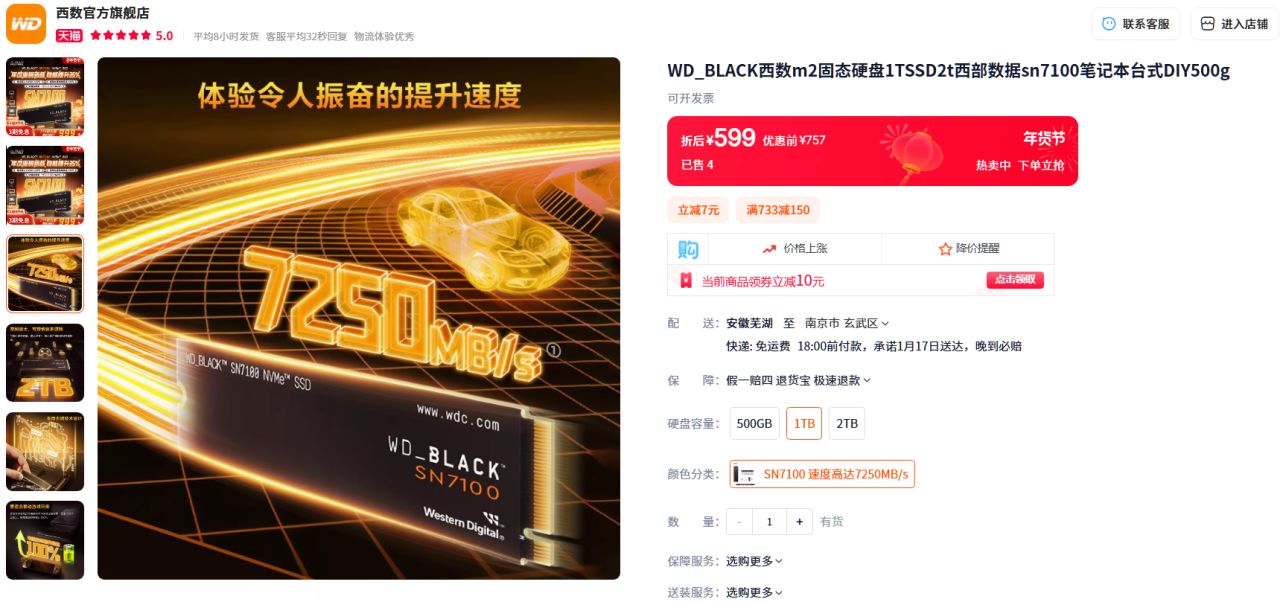View the 2TB product thumbnail image

click(x=45, y=363)
